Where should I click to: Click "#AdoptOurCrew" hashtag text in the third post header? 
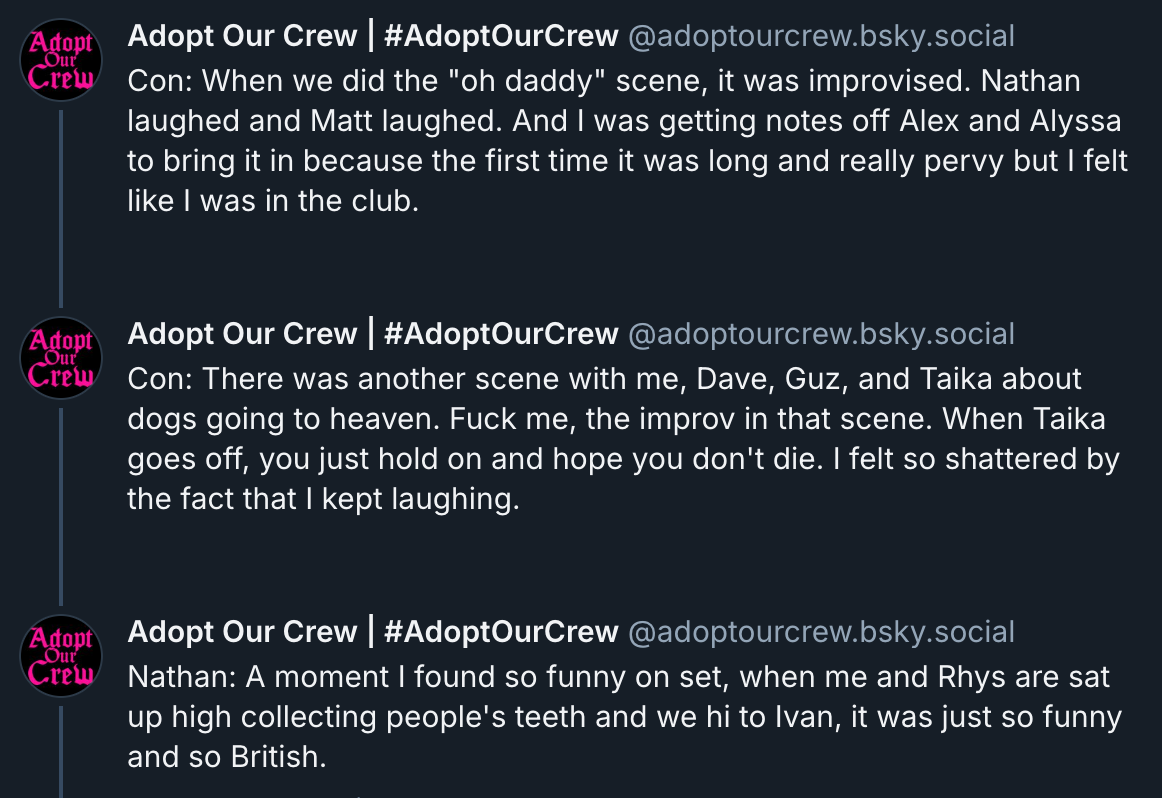click(x=501, y=632)
